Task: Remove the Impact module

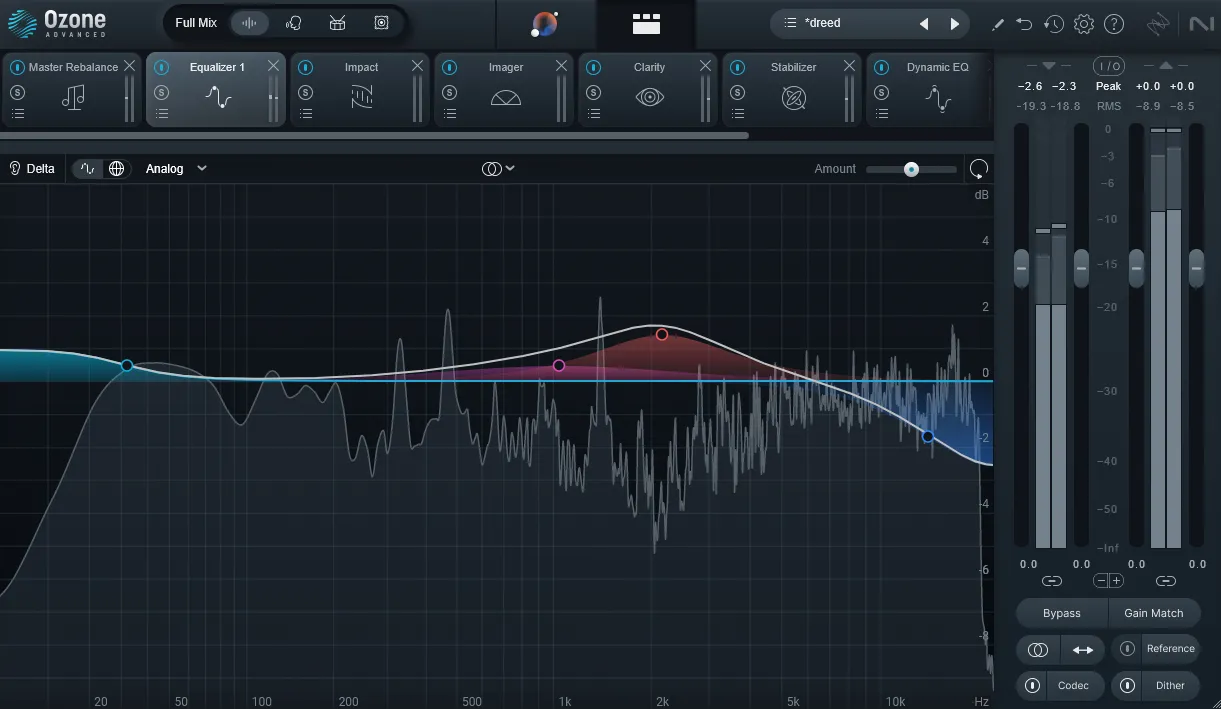Action: pyautogui.click(x=418, y=66)
